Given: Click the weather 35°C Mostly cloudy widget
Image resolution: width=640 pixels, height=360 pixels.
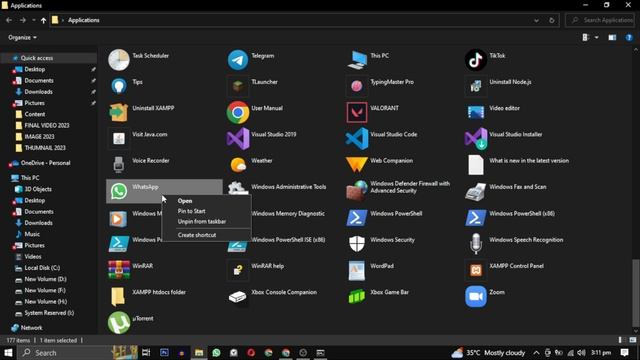Looking at the screenshot, I should pyautogui.click(x=488, y=353).
